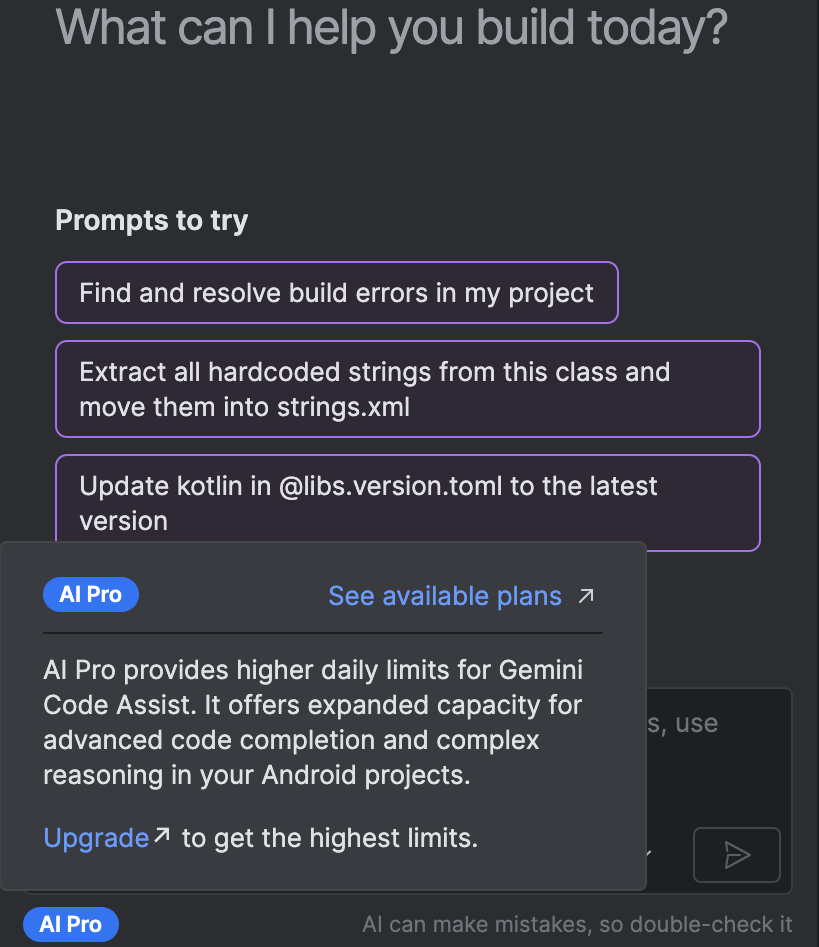Click the AI can make mistakes disclaimer
819x947 pixels.
(577, 925)
